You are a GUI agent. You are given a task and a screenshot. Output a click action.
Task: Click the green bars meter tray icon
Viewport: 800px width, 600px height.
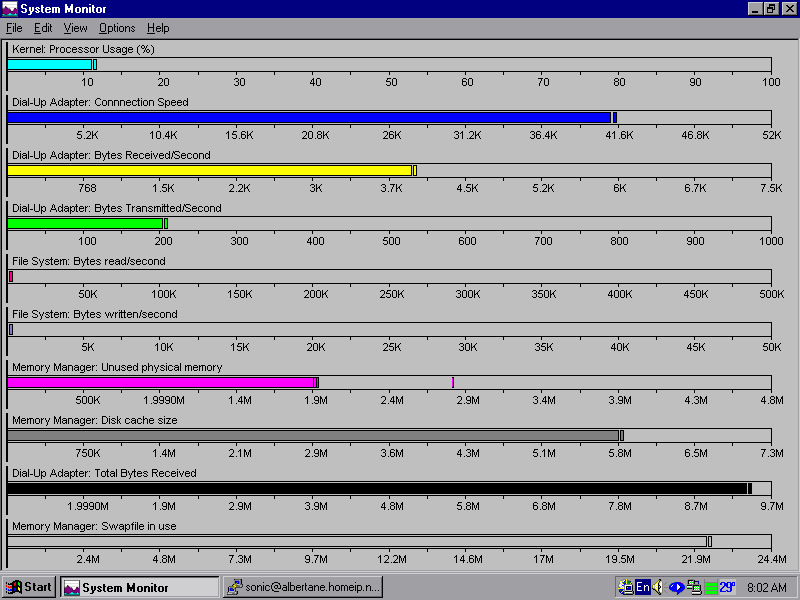click(710, 587)
